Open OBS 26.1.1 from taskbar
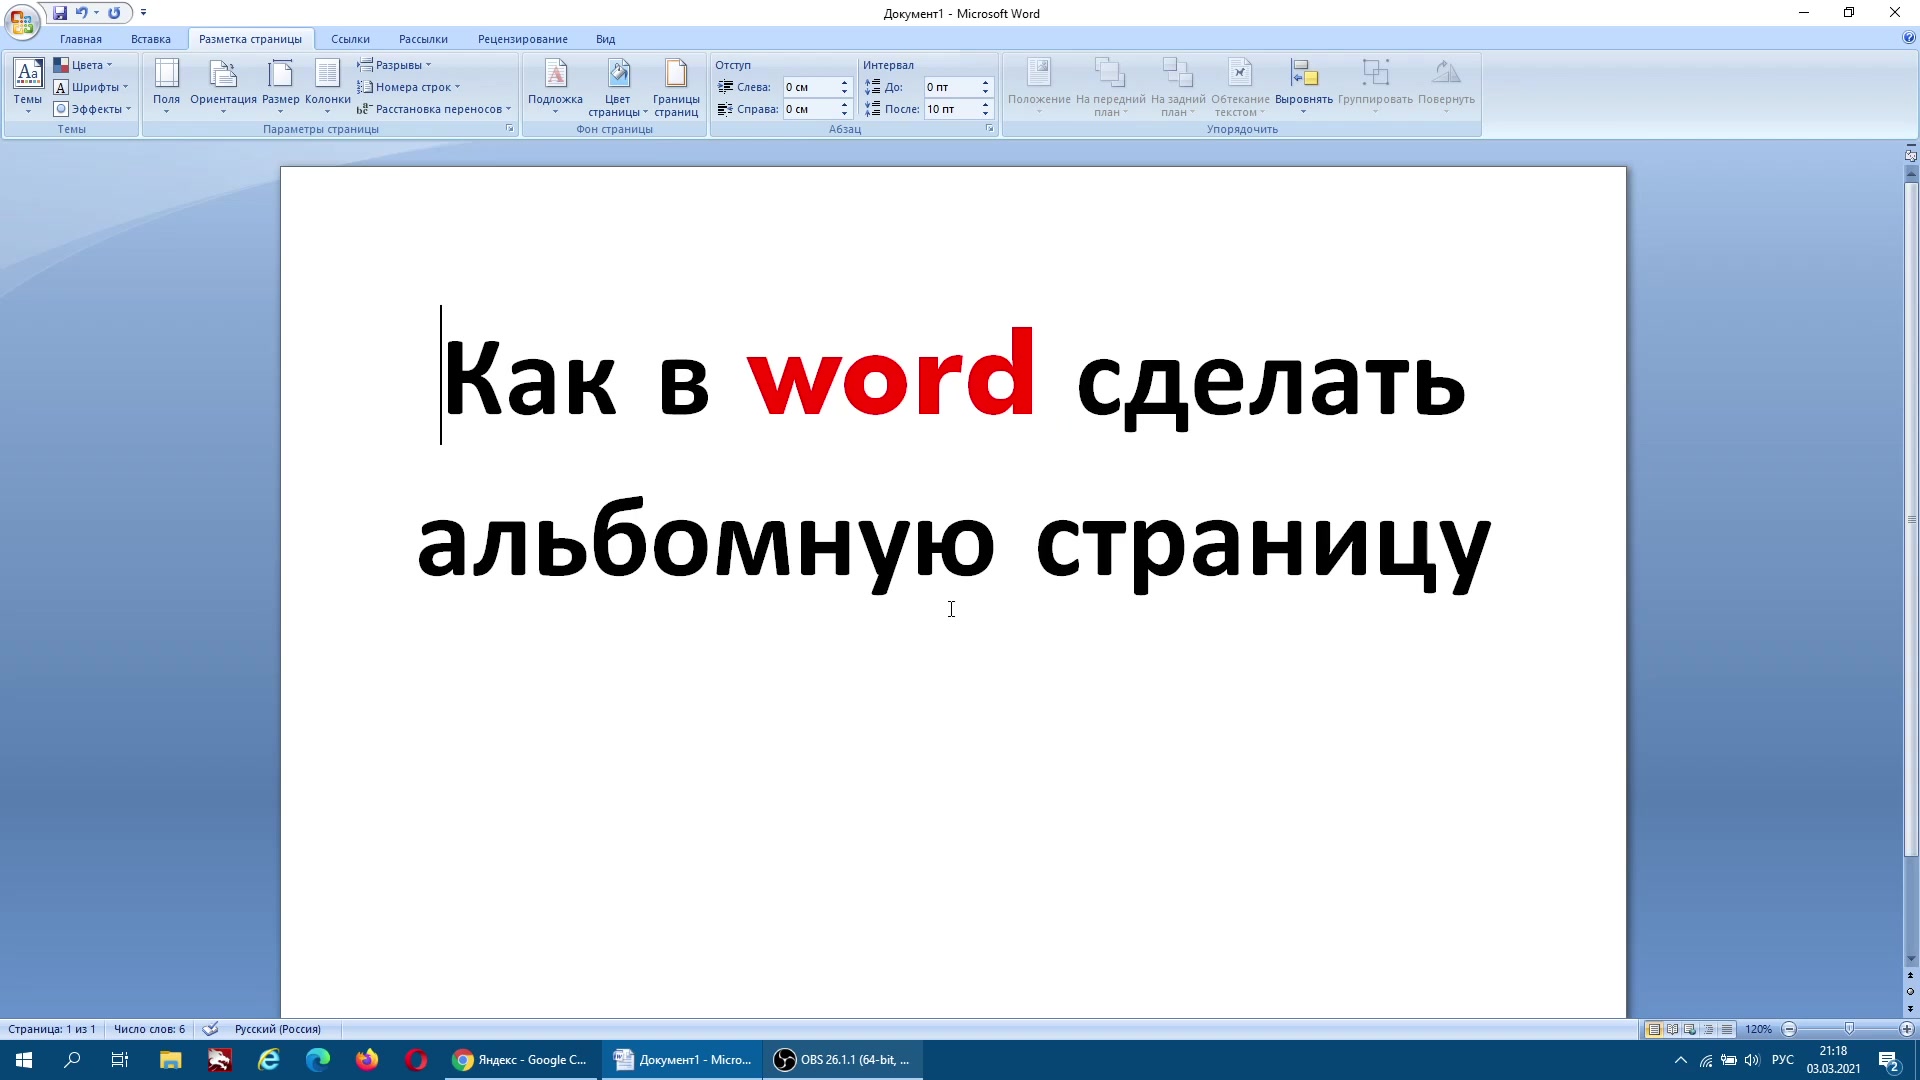The height and width of the screenshot is (1080, 1920). pos(843,1060)
